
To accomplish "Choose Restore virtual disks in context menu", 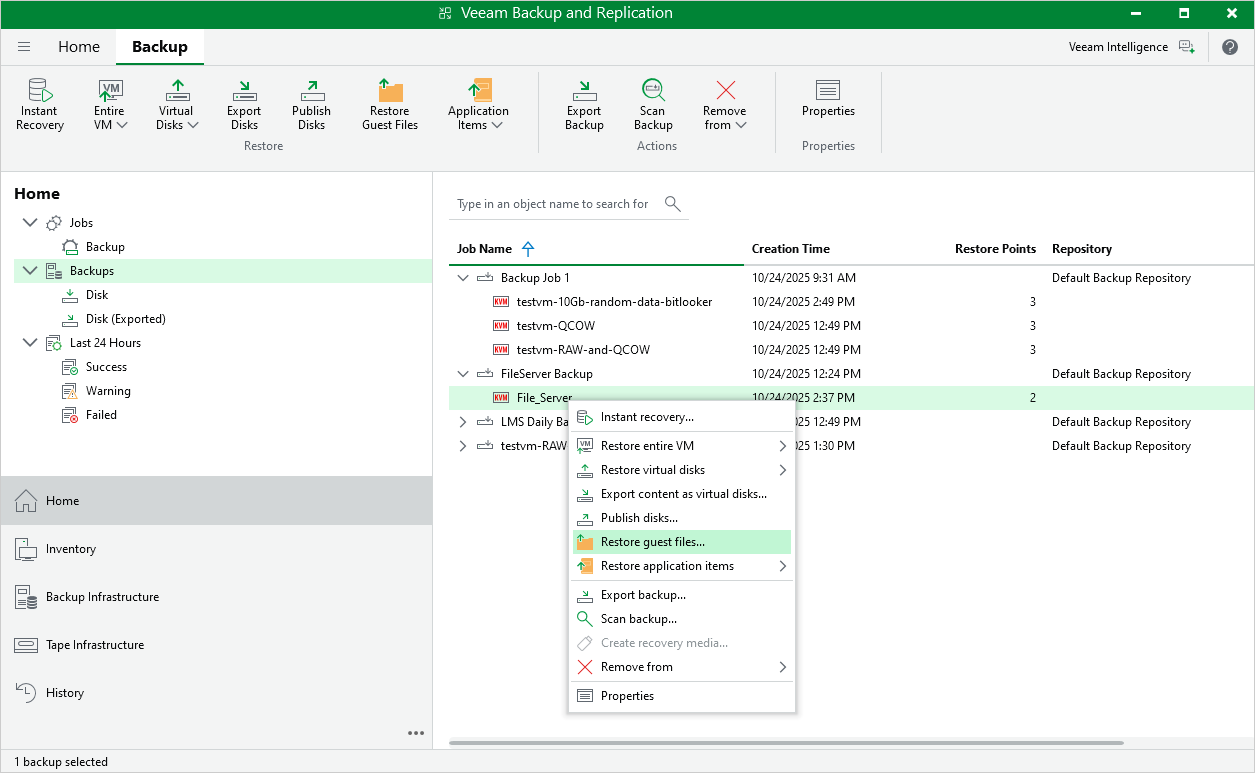I will (682, 470).
